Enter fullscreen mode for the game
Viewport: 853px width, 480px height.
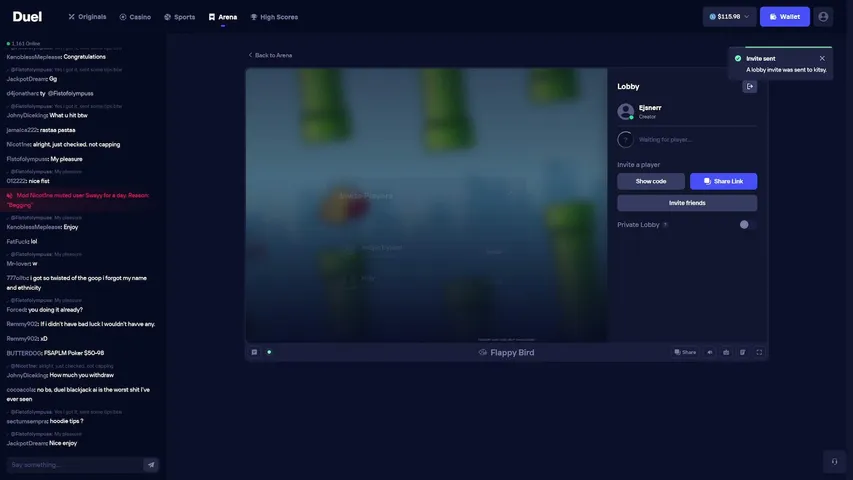[x=759, y=352]
